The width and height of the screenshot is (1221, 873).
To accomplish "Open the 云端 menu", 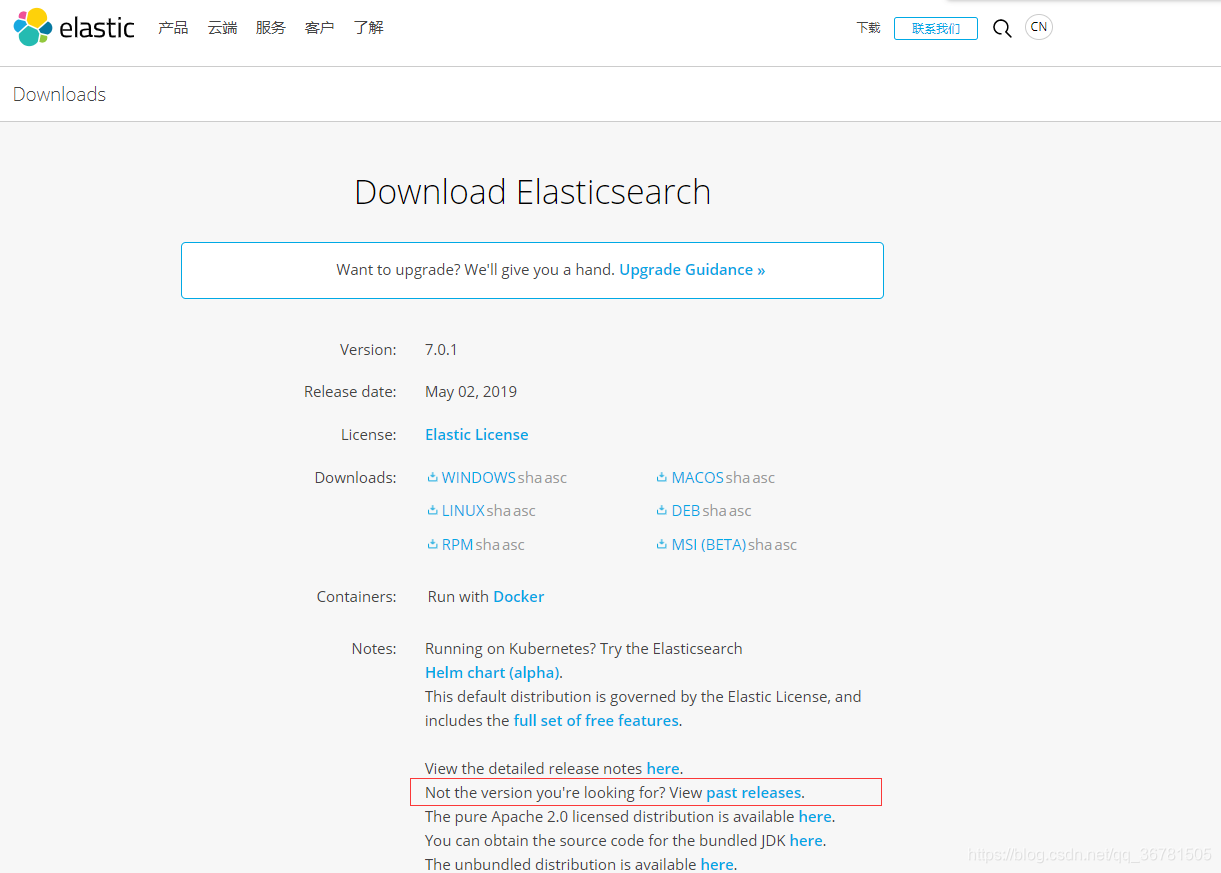I will pyautogui.click(x=222, y=28).
